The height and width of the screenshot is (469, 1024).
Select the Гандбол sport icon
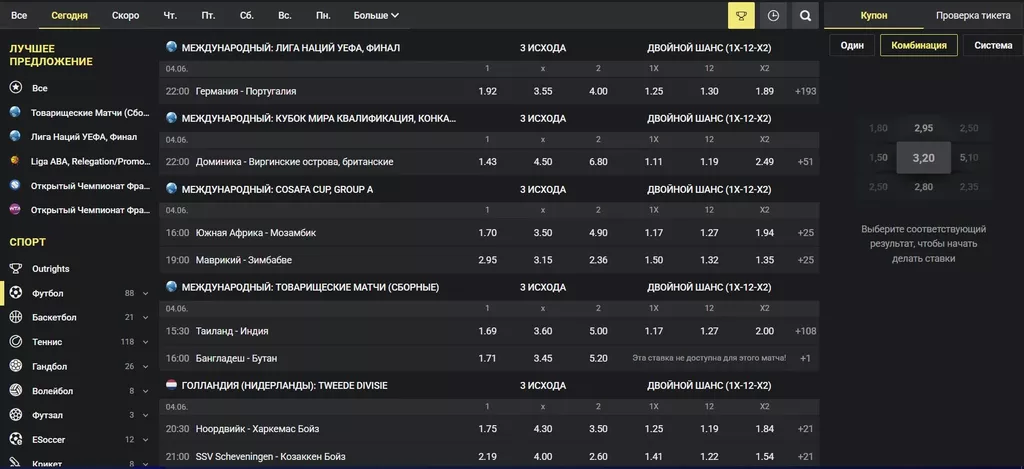tap(16, 366)
